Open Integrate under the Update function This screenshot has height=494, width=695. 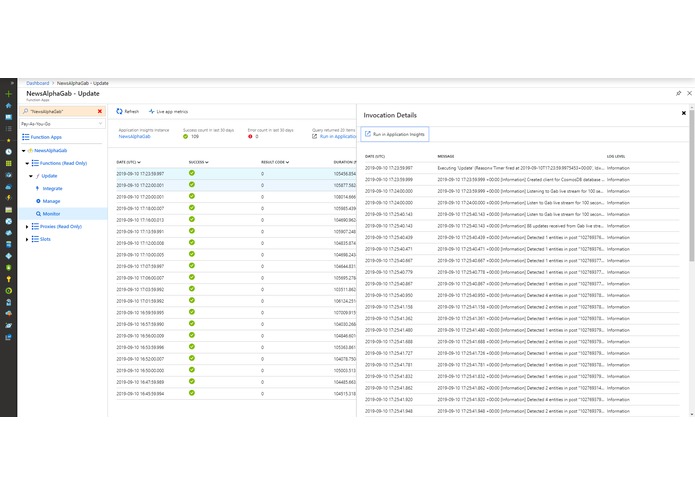[x=52, y=188]
